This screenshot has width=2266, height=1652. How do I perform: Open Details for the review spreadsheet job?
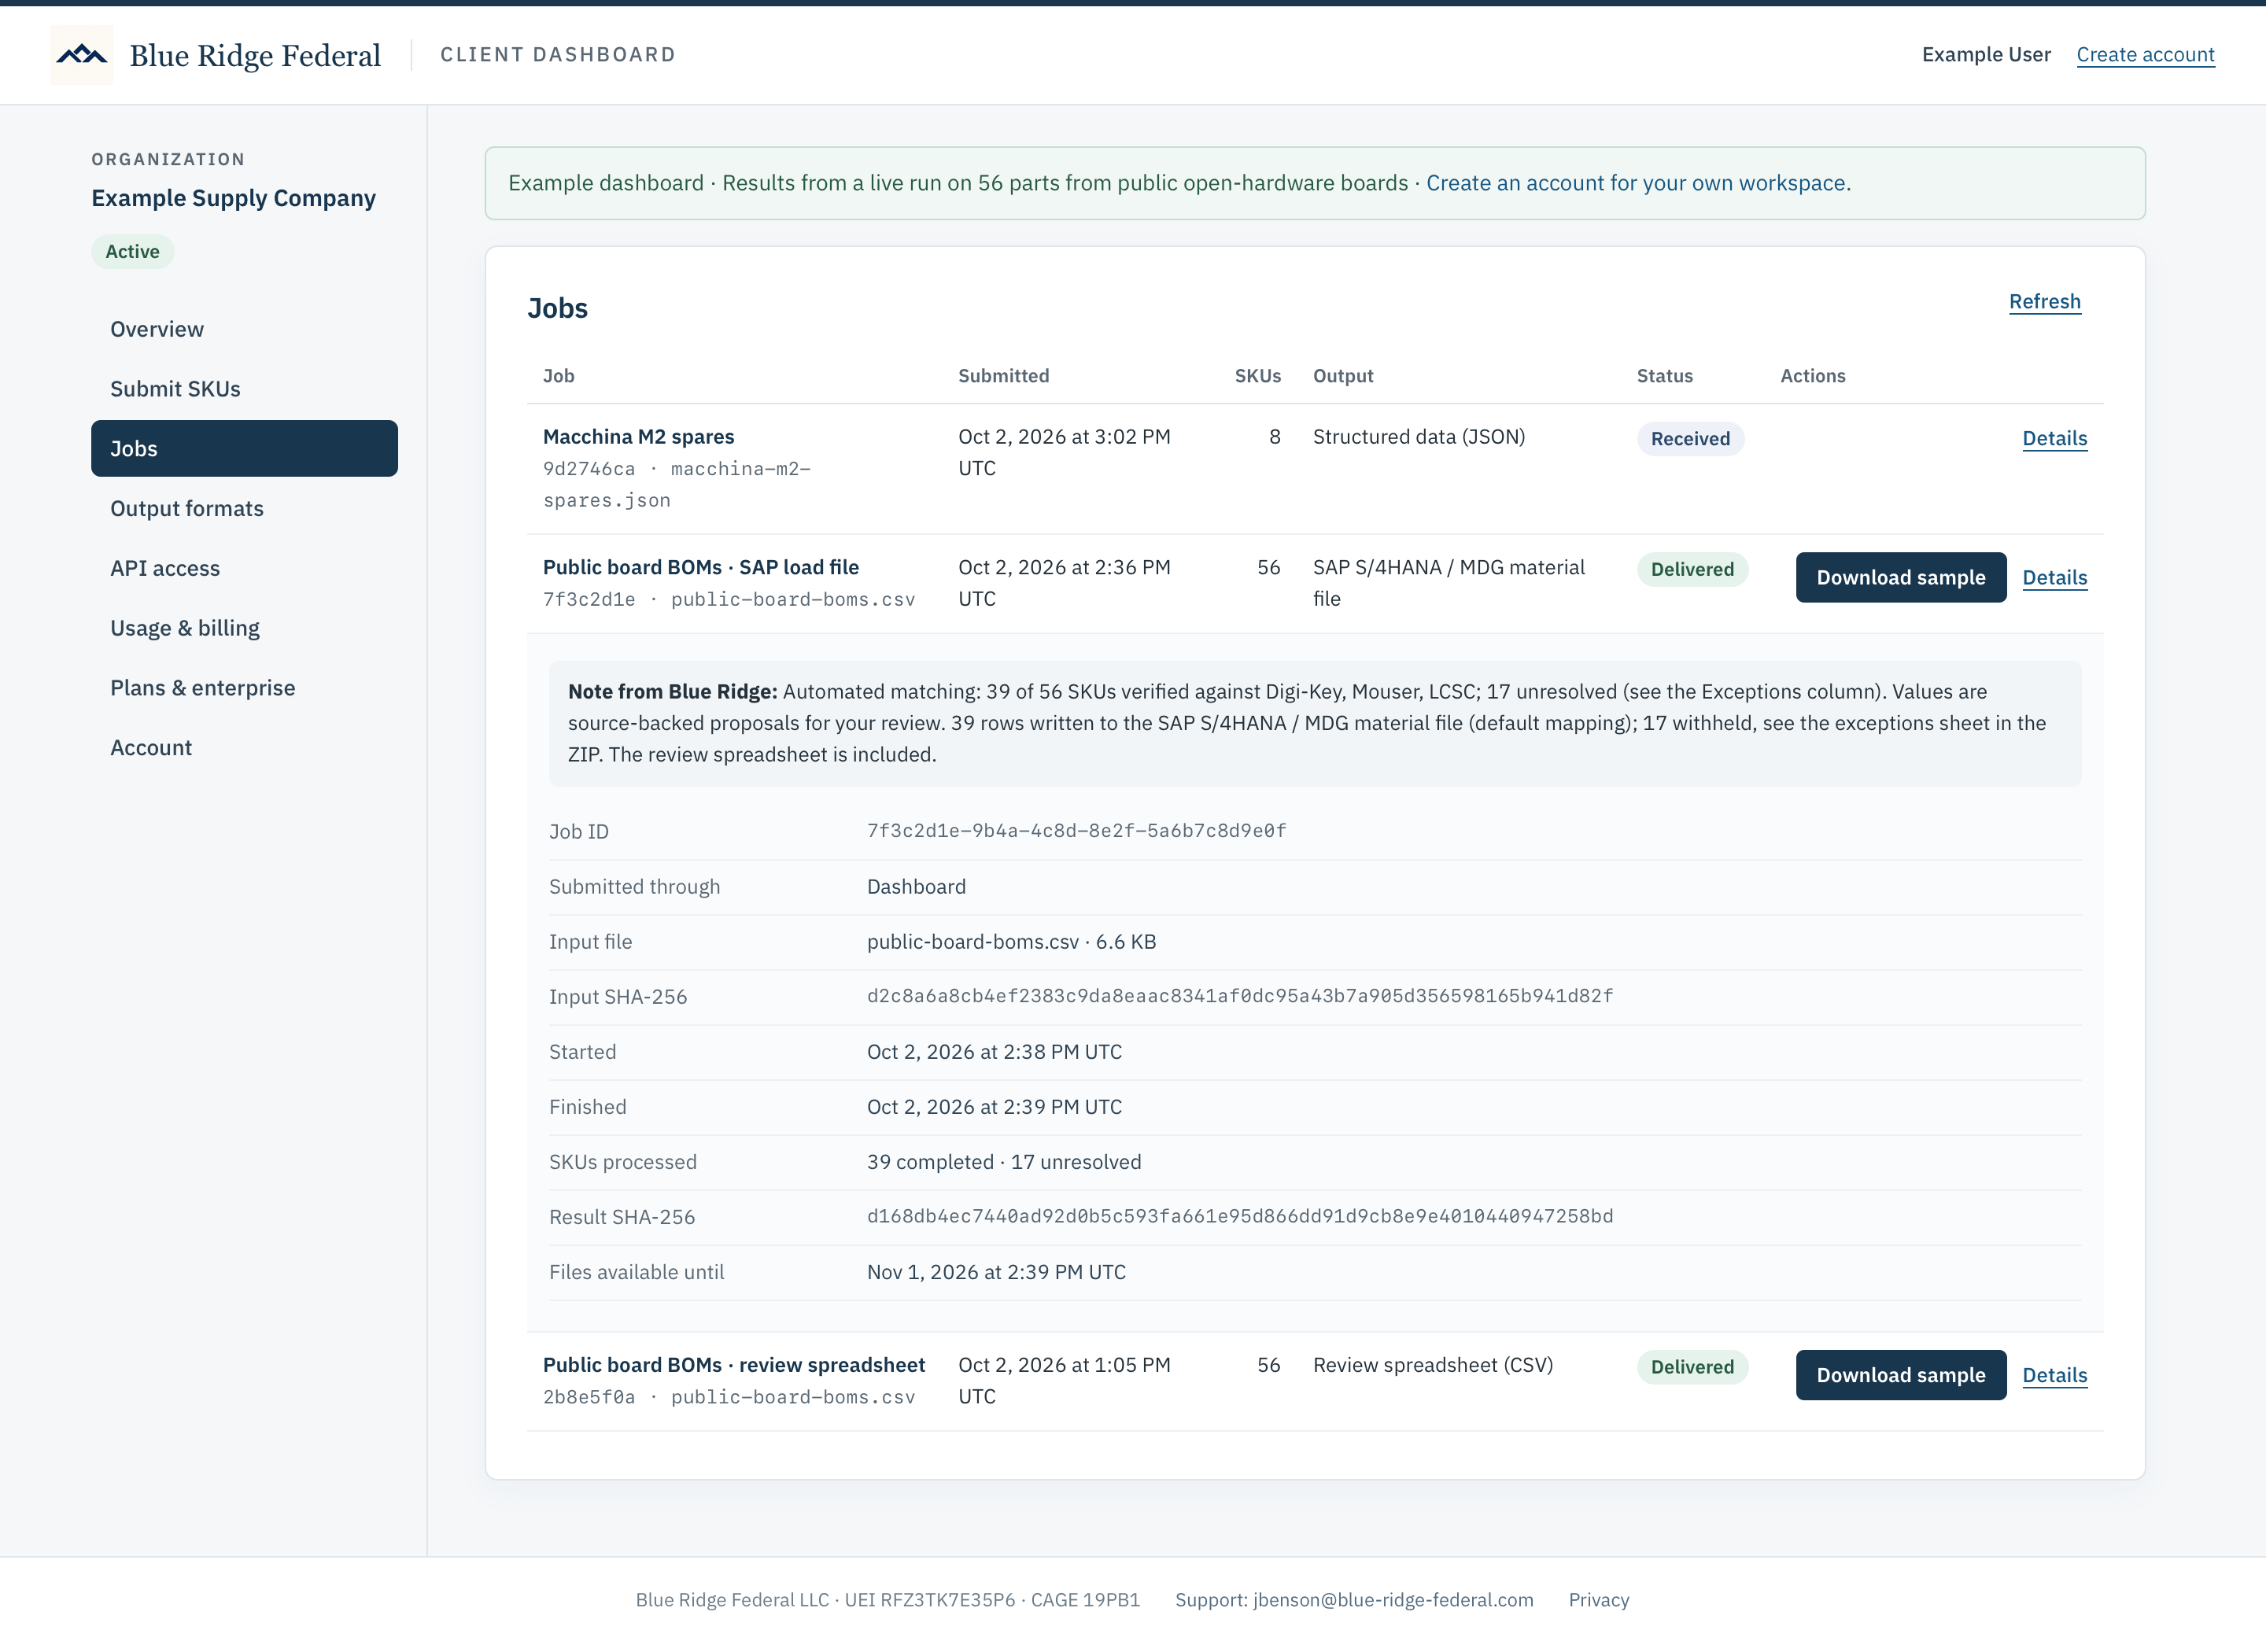click(x=2054, y=1375)
